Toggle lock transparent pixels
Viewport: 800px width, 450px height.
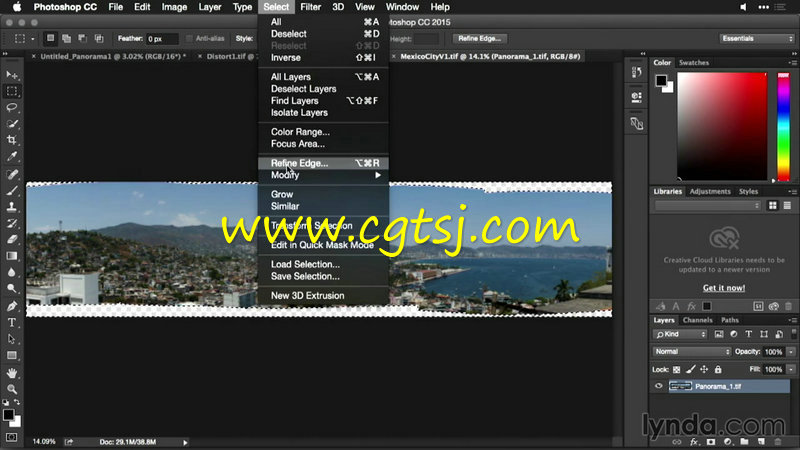[677, 369]
